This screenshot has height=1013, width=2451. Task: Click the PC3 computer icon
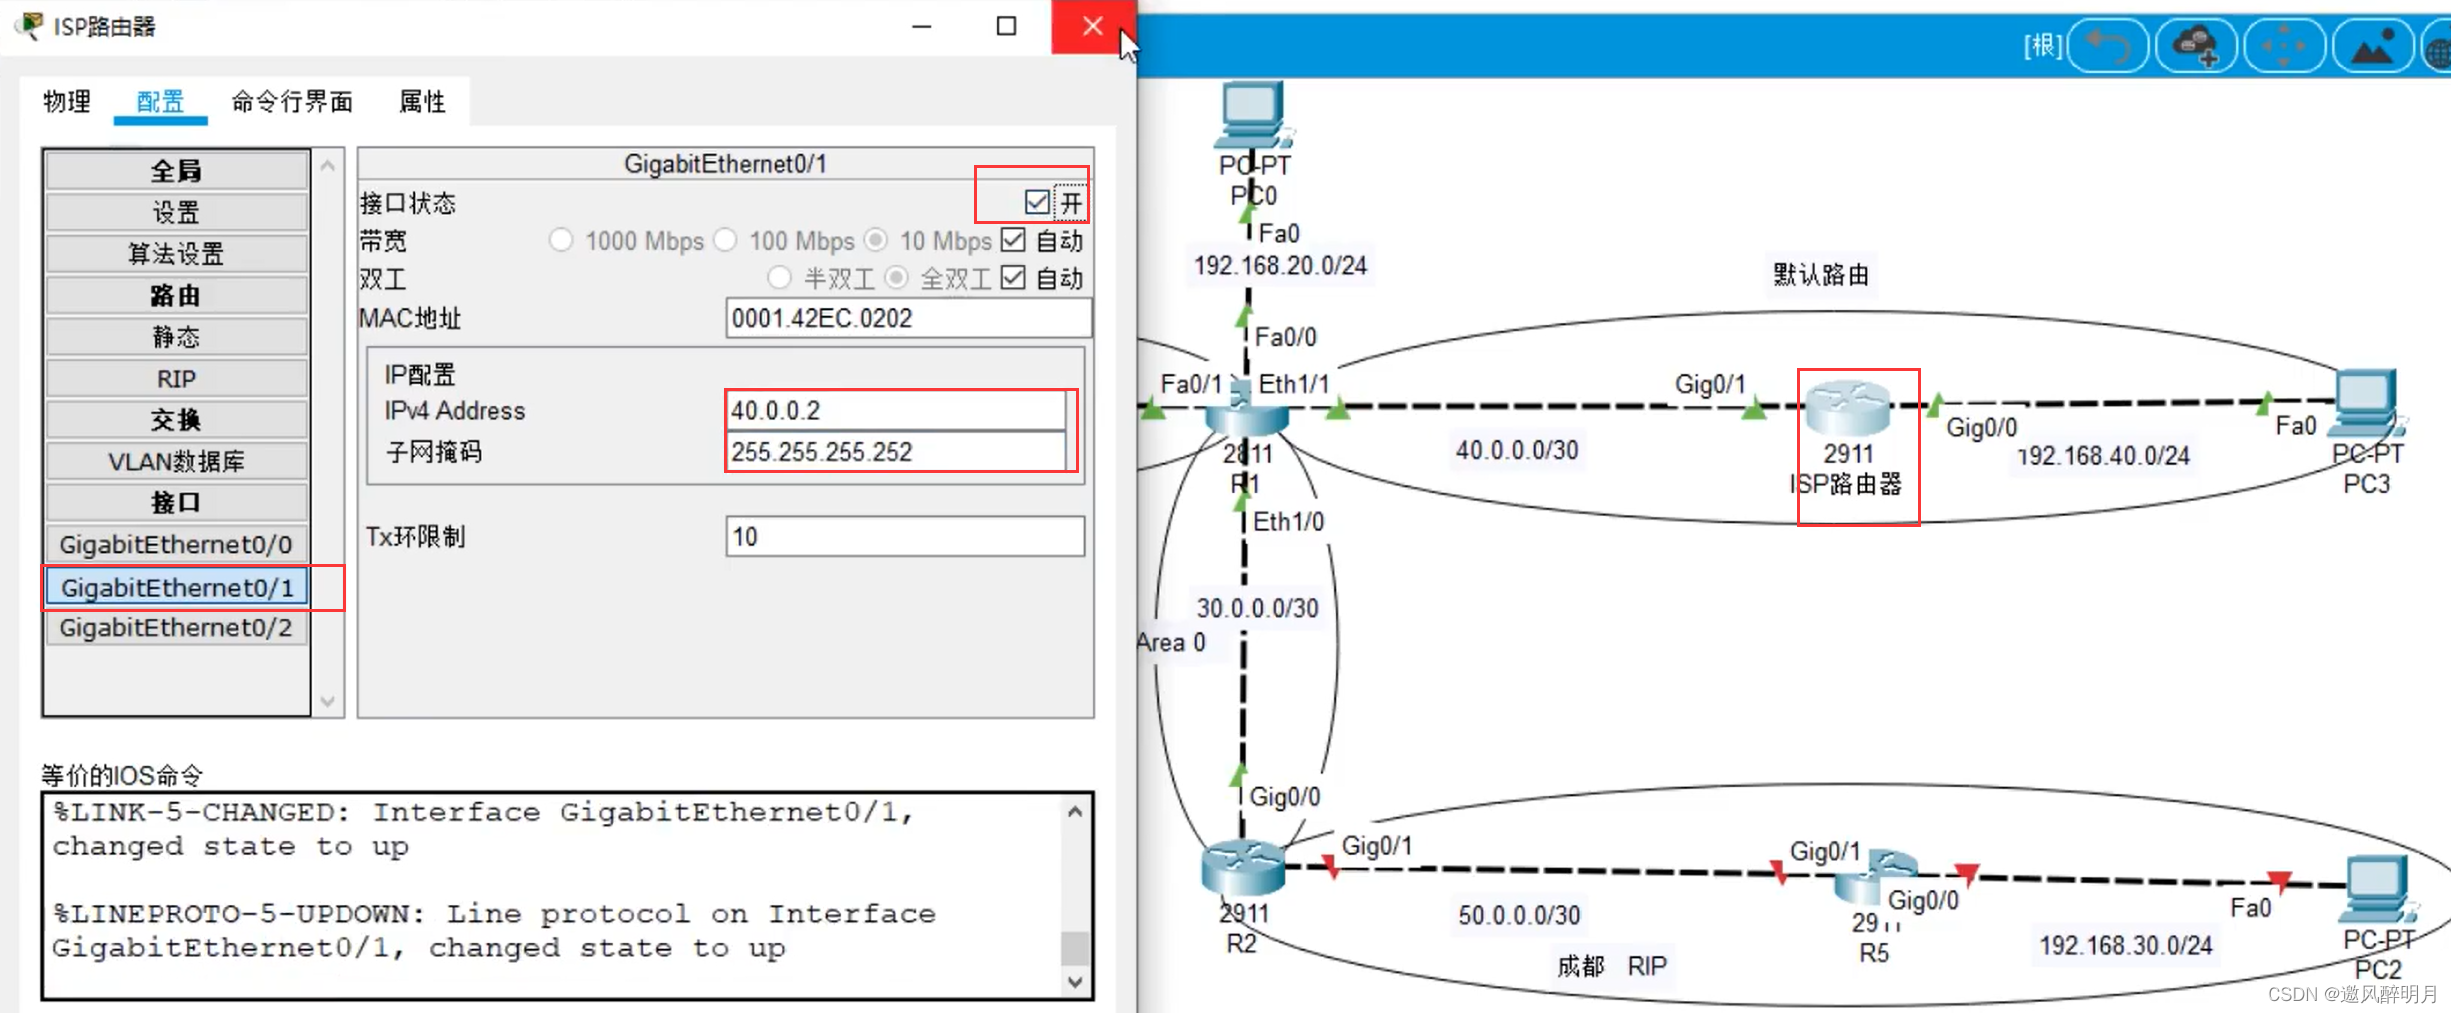[2366, 403]
